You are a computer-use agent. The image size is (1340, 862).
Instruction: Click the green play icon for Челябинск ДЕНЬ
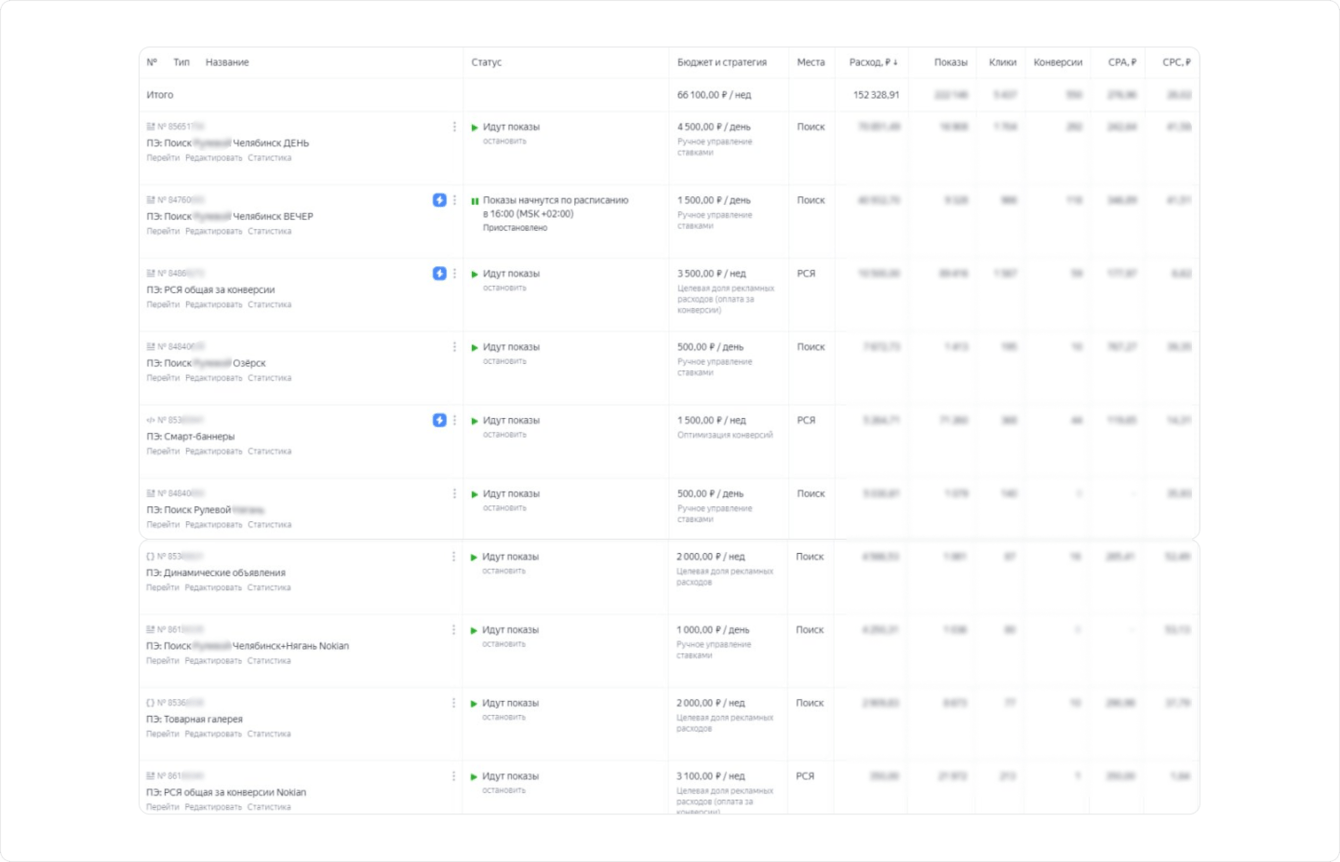pos(475,128)
